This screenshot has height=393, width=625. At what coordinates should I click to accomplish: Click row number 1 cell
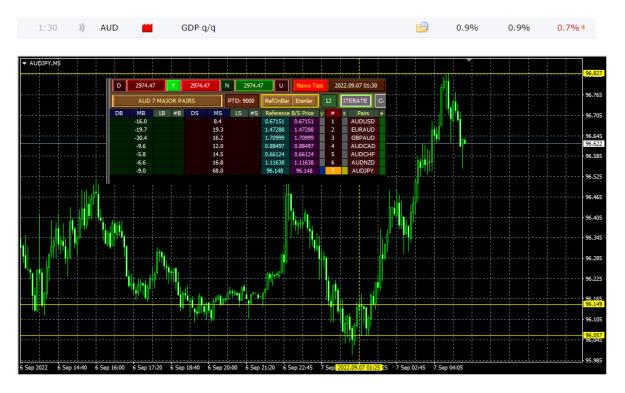tap(333, 122)
